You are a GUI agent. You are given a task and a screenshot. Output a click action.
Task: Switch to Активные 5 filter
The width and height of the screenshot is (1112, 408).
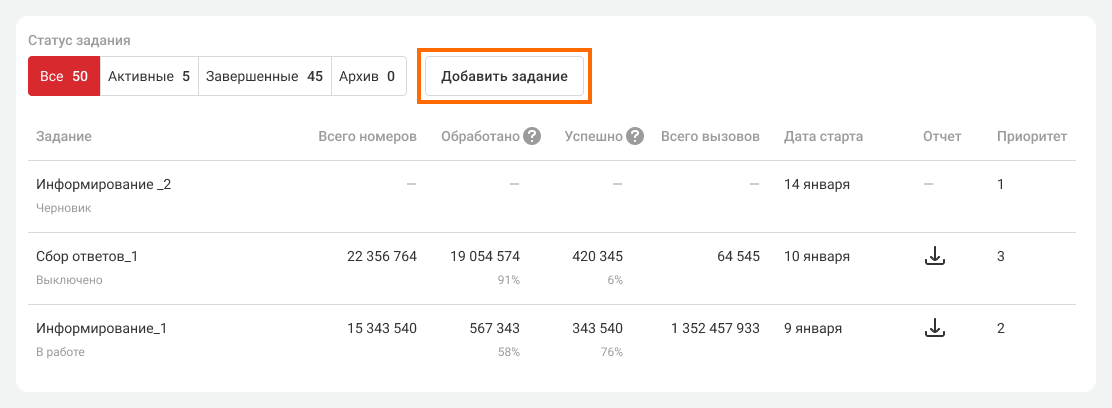(x=149, y=76)
